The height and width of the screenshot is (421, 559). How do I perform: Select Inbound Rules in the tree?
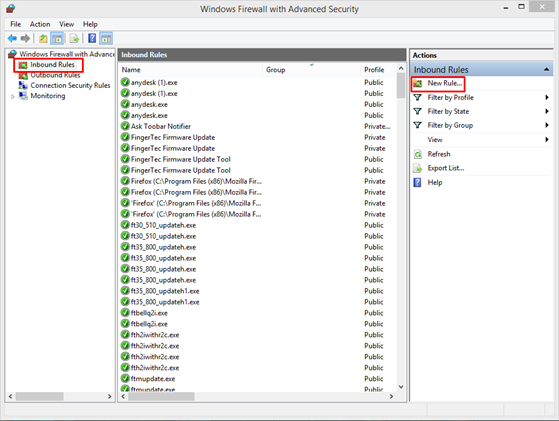[52, 65]
